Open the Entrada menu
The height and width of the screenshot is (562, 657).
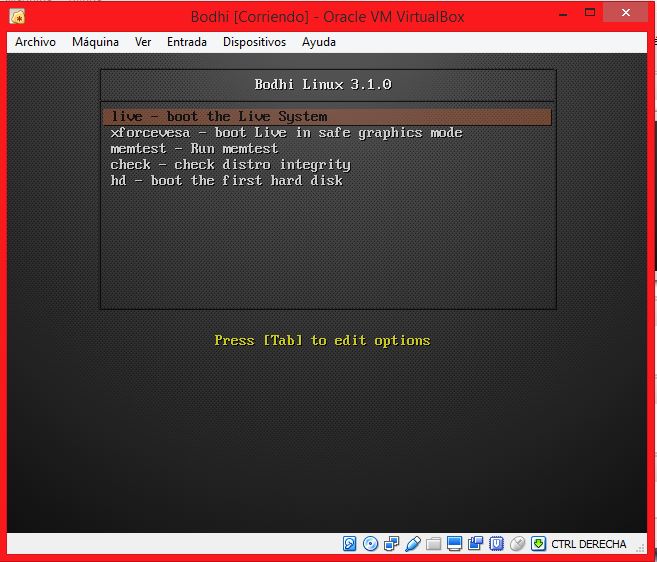tap(187, 42)
